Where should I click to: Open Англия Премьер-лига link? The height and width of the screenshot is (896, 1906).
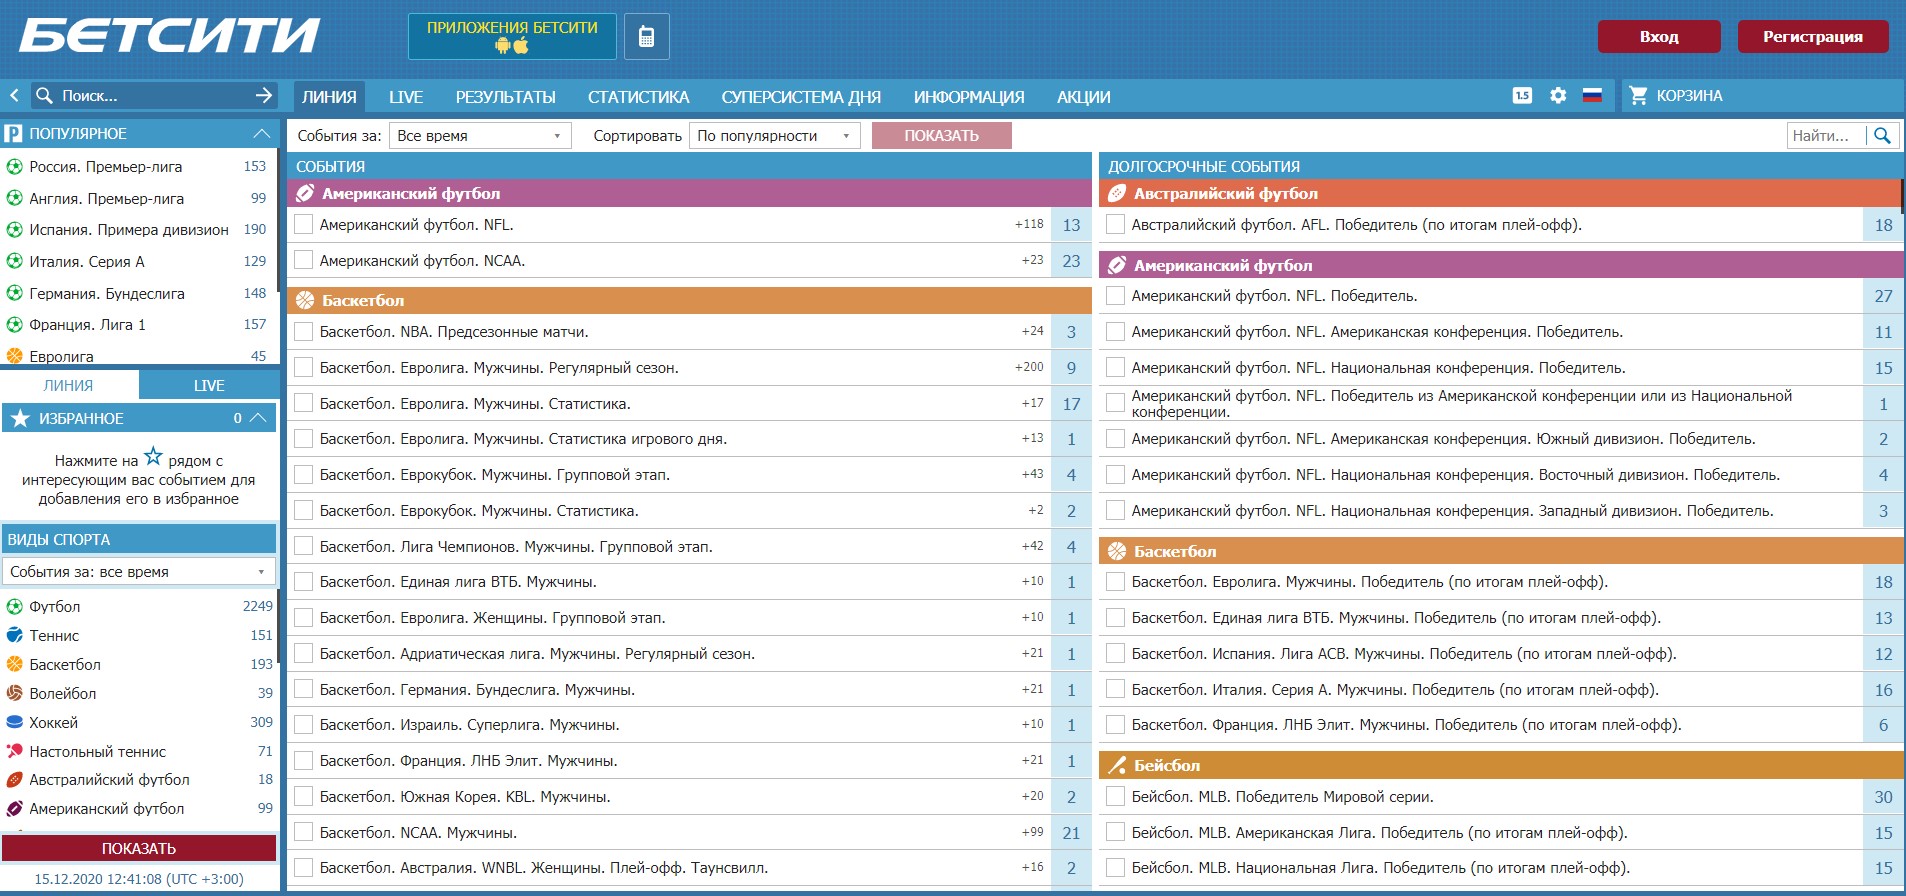point(107,198)
